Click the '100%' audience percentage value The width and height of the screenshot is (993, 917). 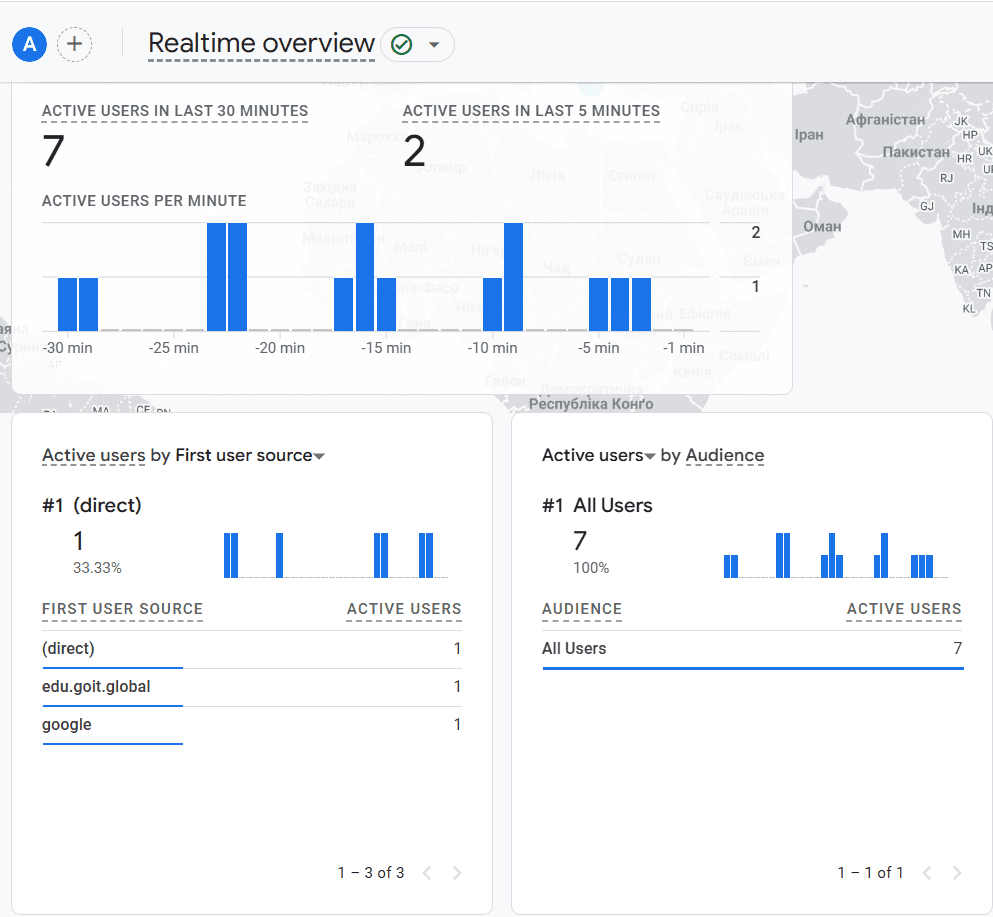[x=591, y=568]
